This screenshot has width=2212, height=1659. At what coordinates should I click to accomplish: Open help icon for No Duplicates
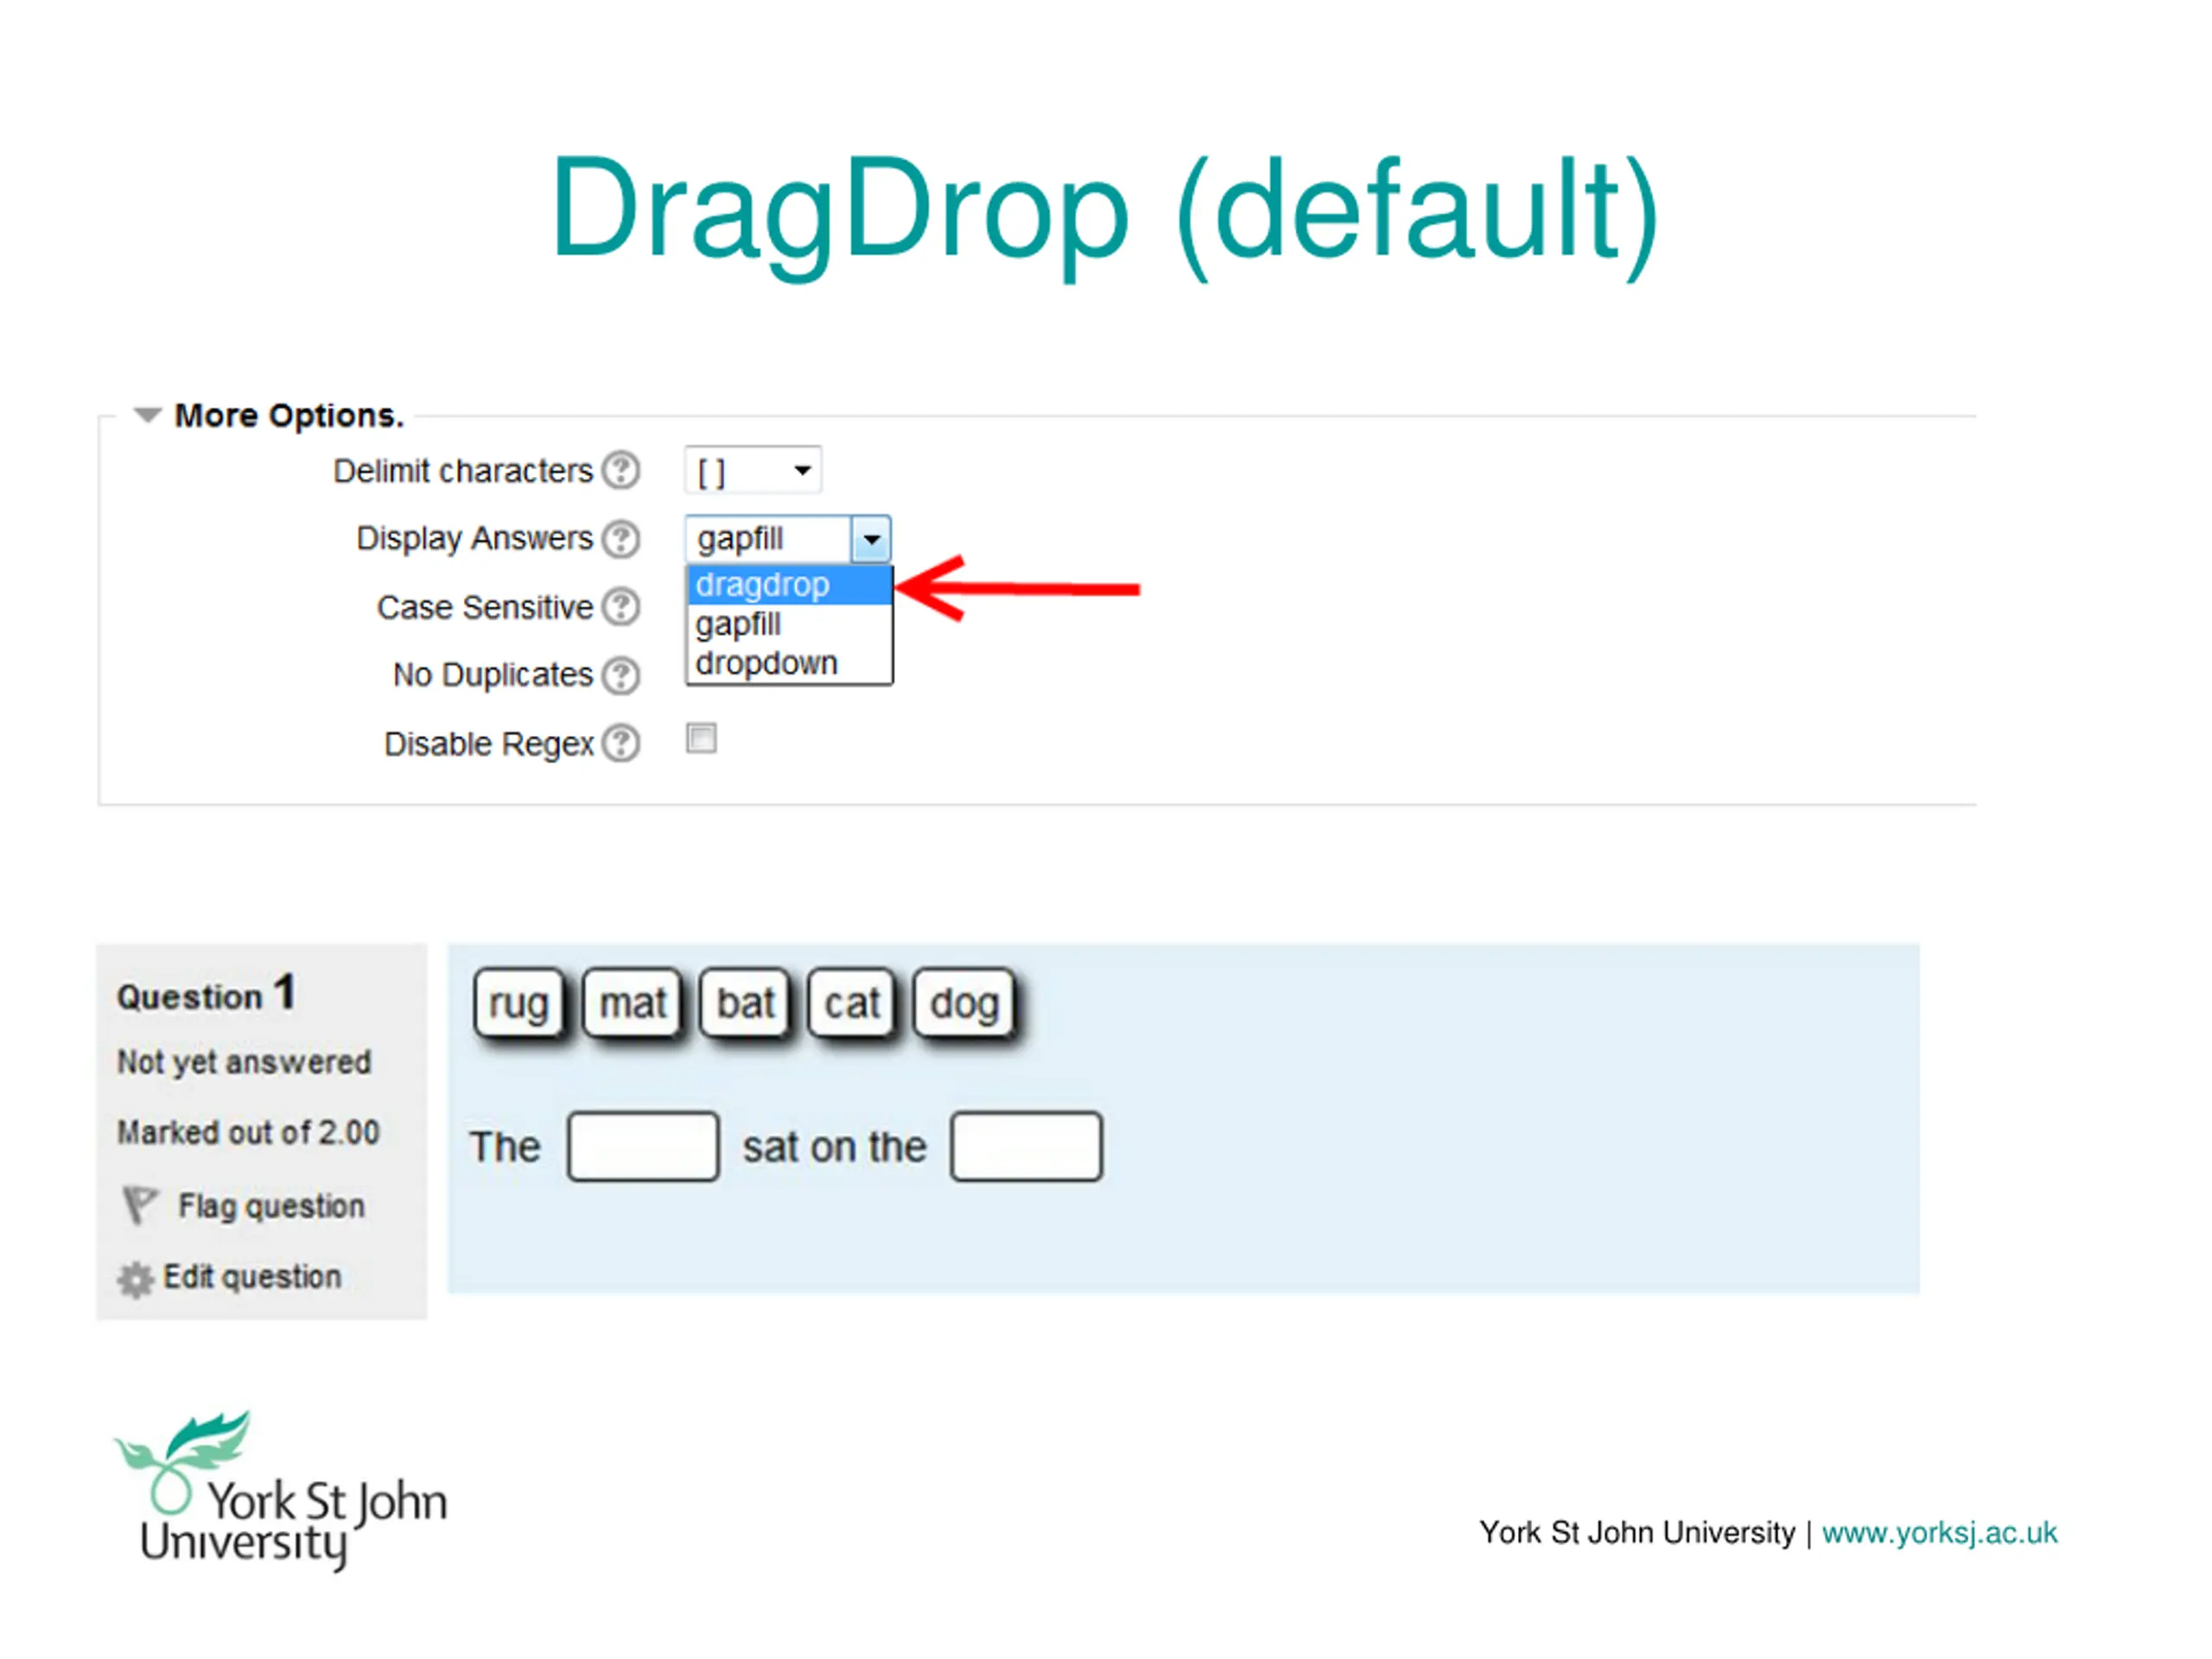(621, 676)
